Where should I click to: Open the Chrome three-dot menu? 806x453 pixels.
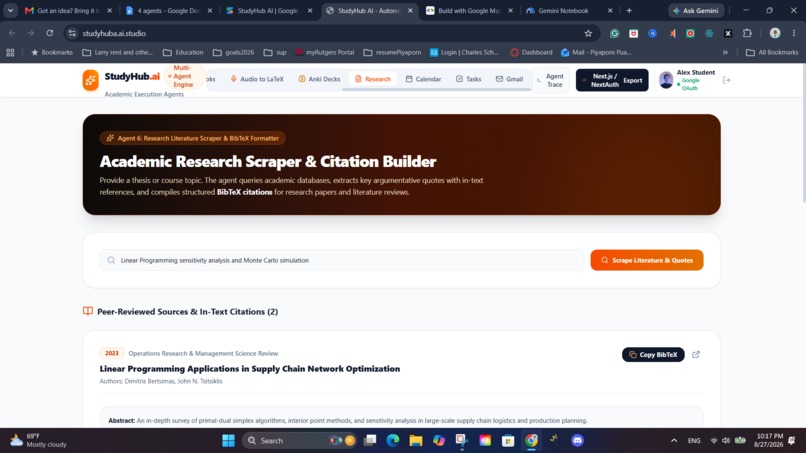point(794,33)
